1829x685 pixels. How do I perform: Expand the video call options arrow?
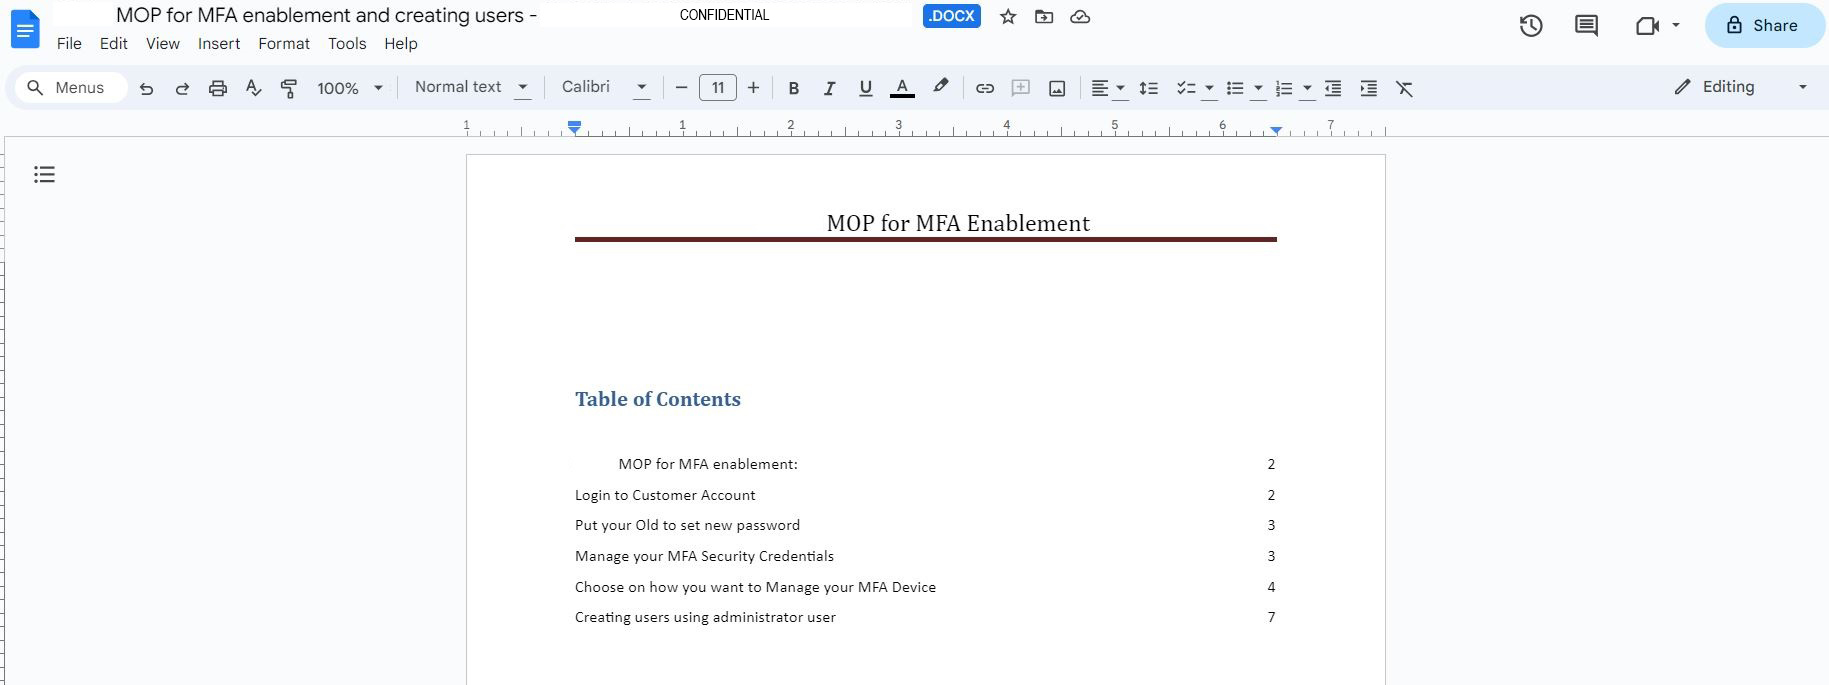(x=1676, y=26)
